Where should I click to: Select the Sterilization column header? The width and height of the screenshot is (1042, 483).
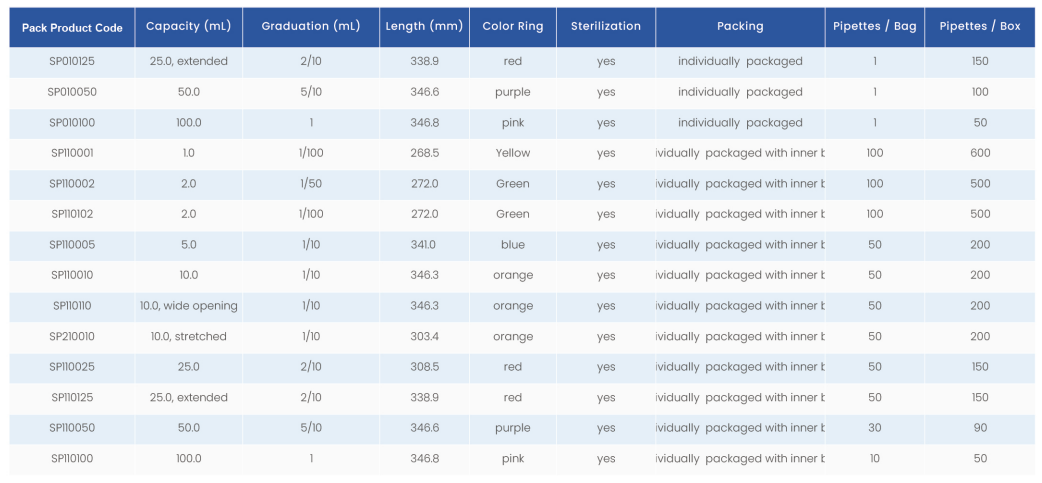pos(605,26)
